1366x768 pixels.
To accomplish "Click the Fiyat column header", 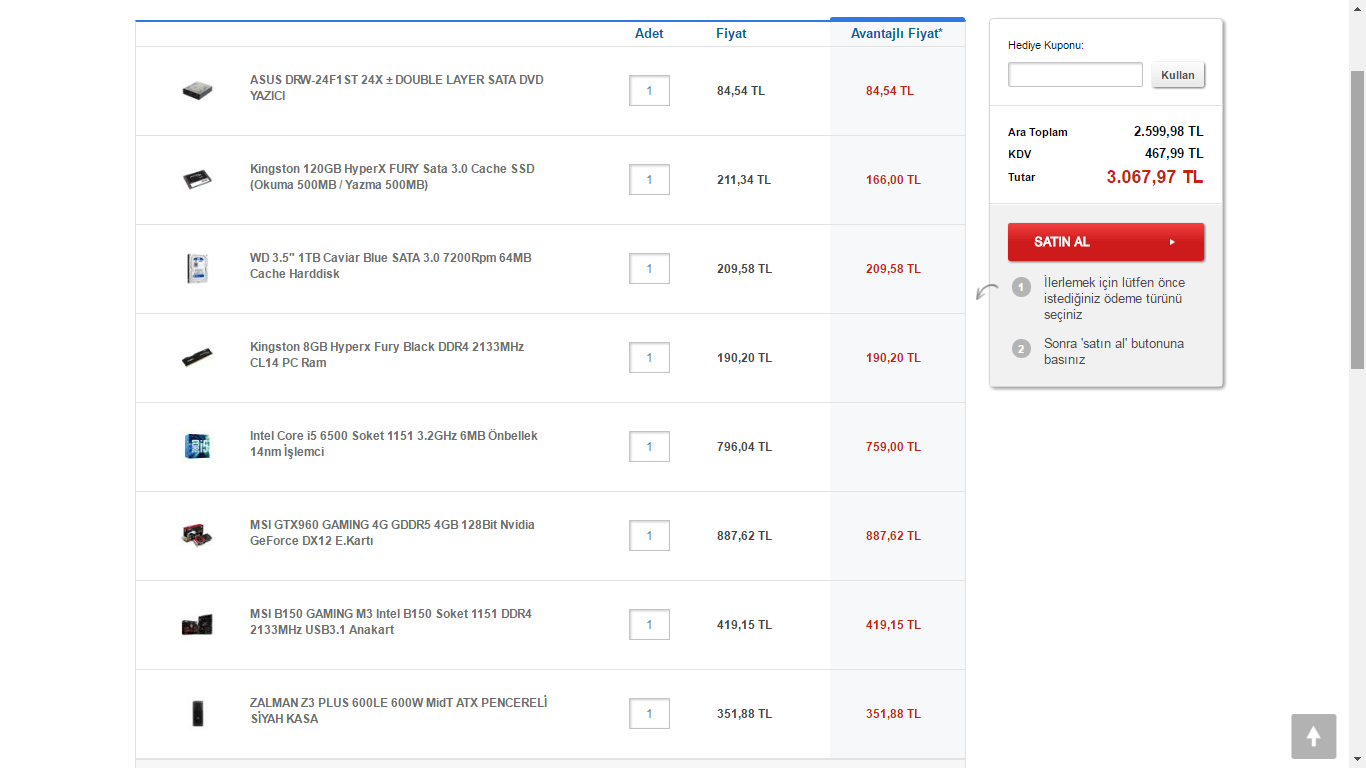I will (x=731, y=34).
